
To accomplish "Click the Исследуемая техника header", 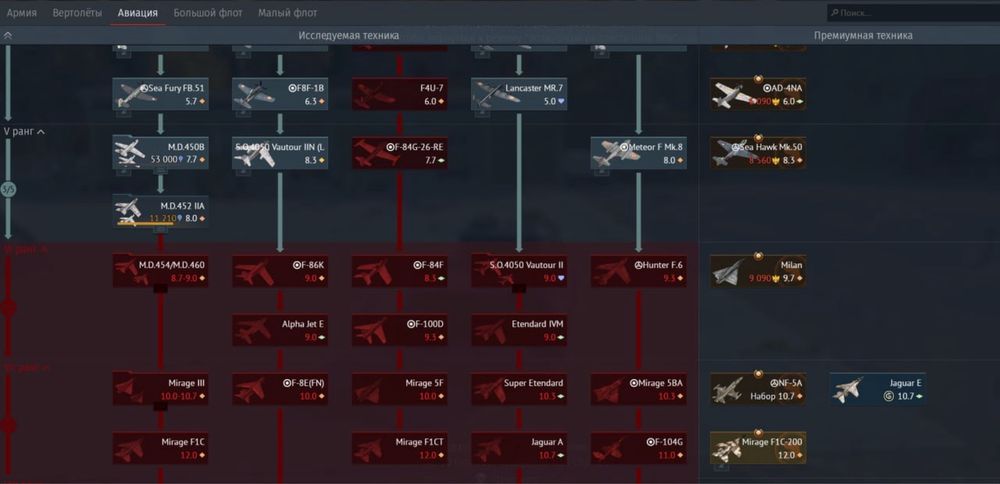I will (349, 36).
